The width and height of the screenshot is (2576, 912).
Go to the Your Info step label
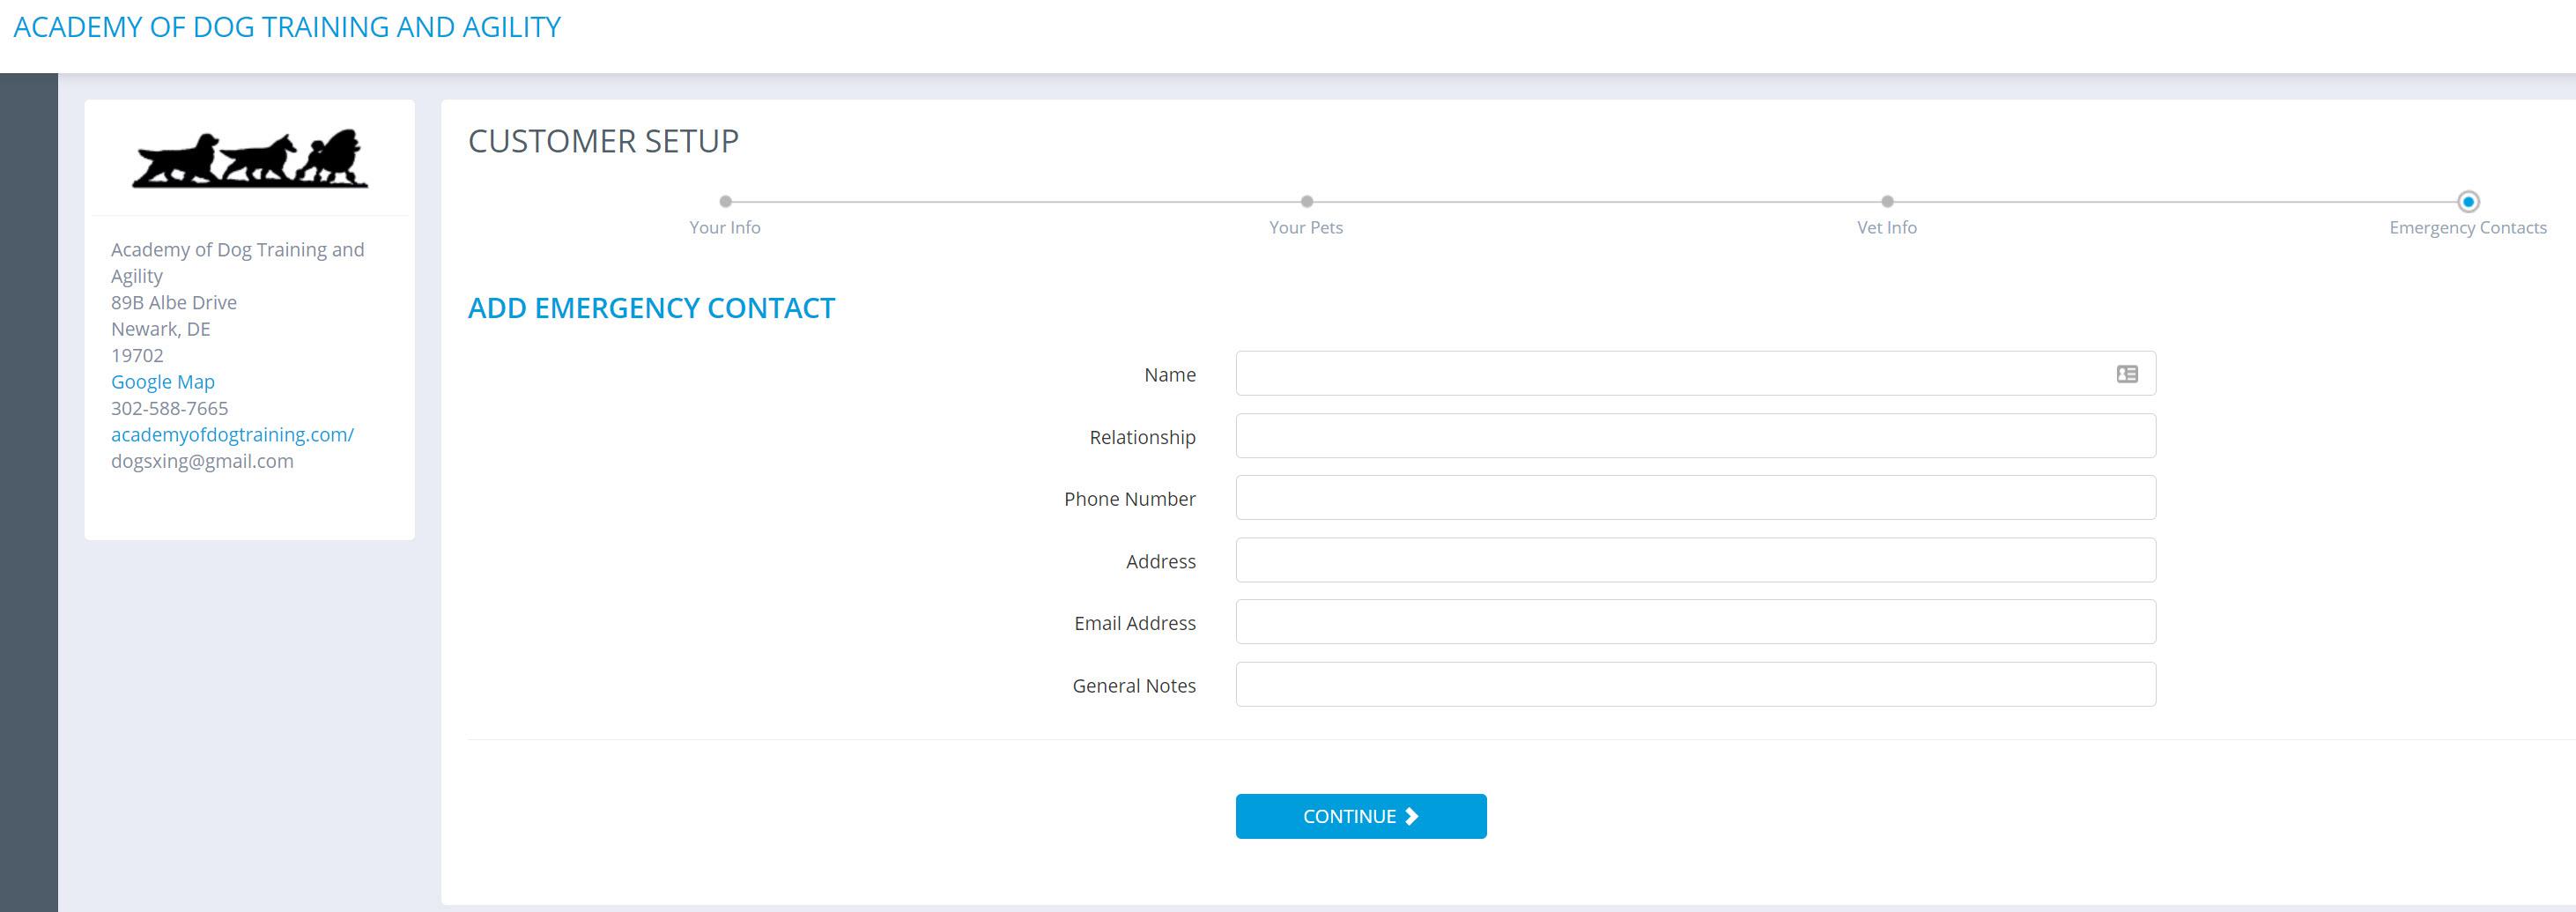(725, 228)
